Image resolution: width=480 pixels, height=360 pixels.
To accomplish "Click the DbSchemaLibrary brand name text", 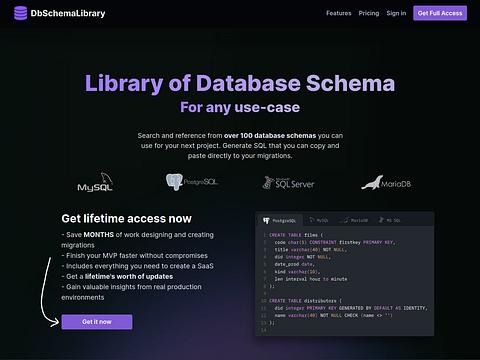I will click(x=68, y=13).
